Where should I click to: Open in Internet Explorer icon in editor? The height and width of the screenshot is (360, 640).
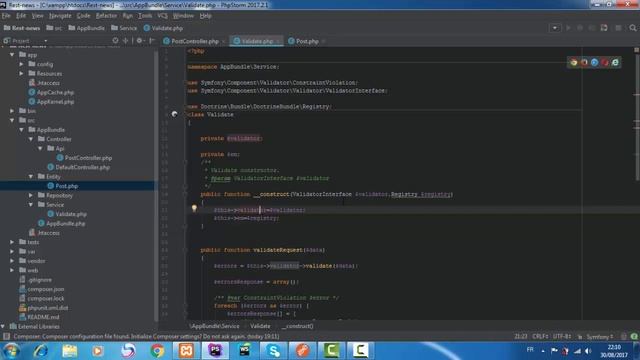point(615,62)
